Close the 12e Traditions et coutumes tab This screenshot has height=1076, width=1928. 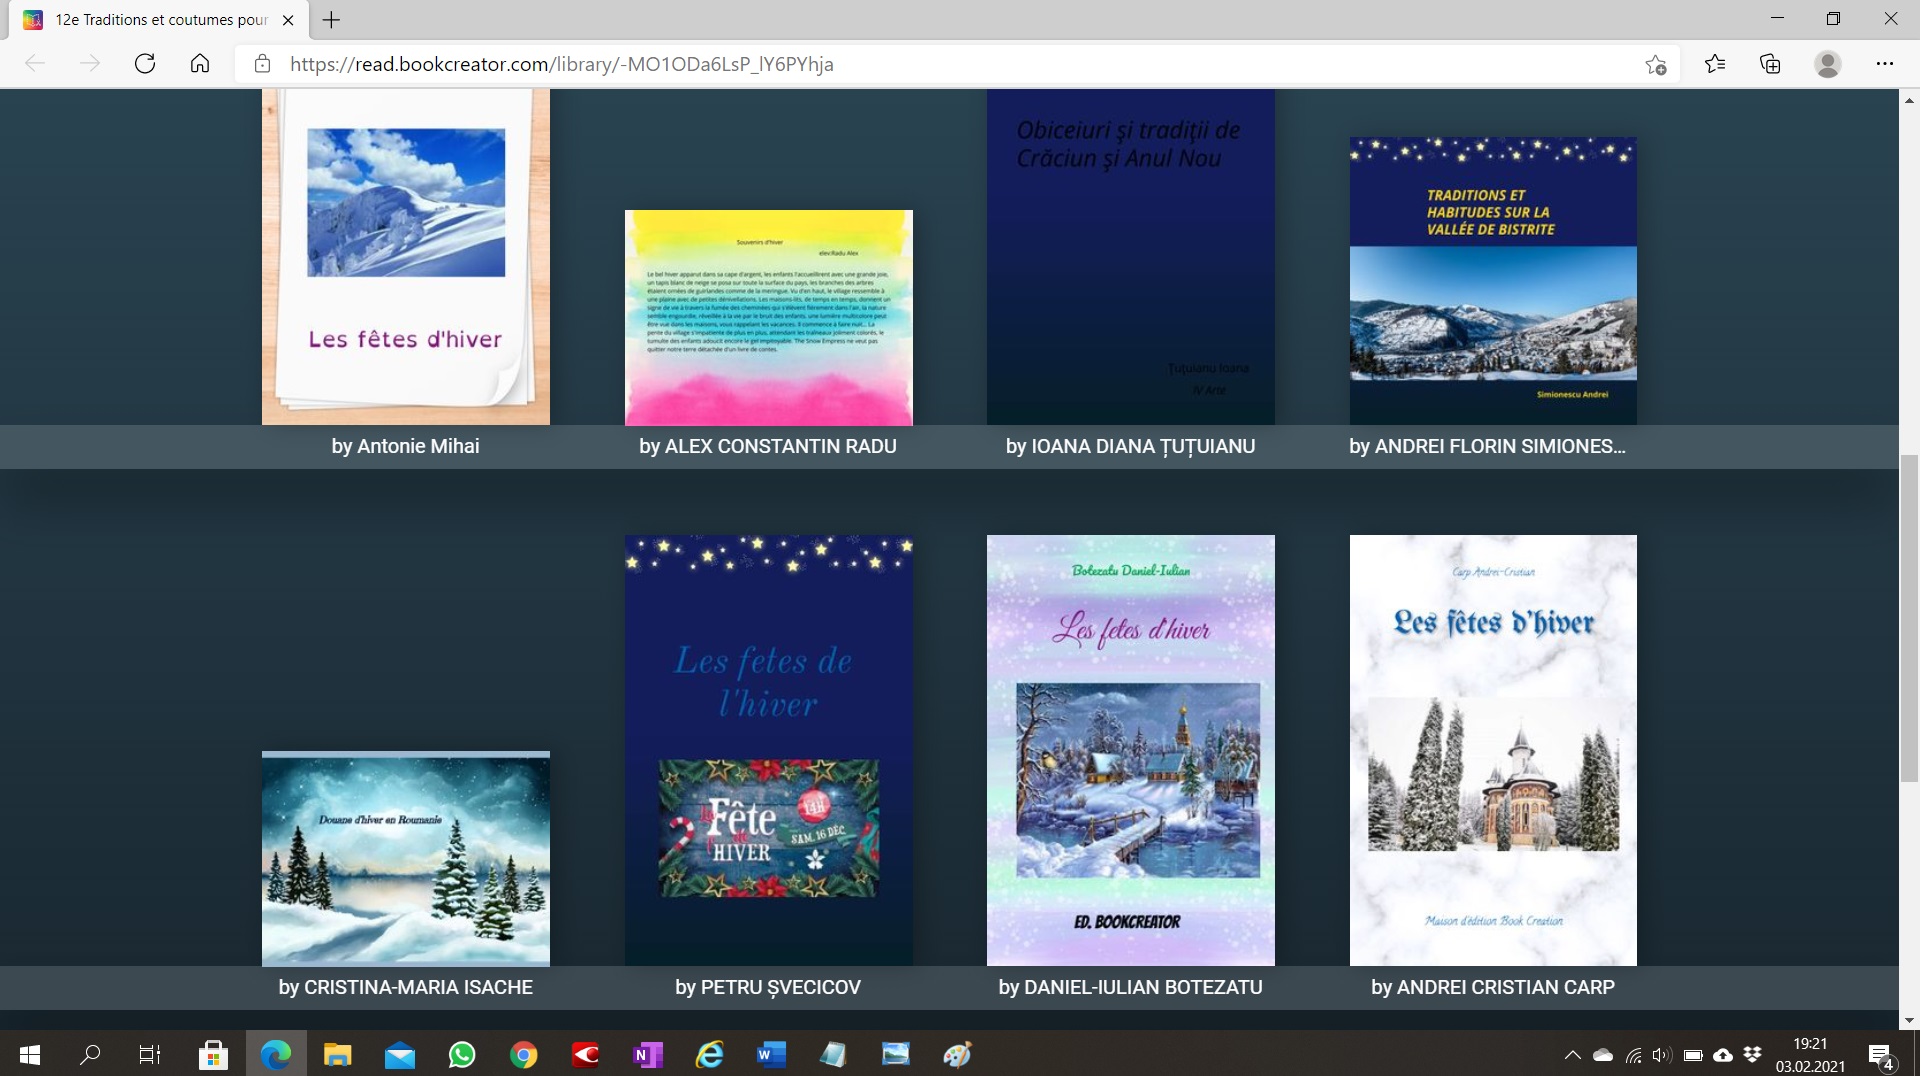288,20
